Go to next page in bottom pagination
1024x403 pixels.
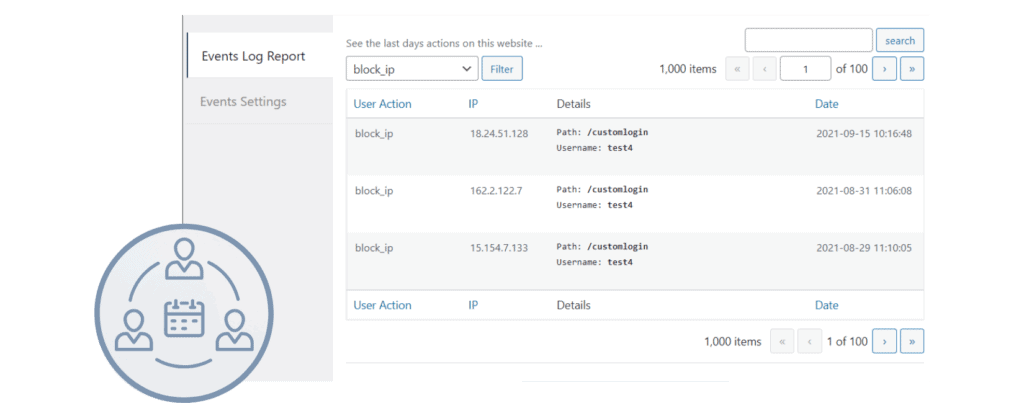coord(884,341)
